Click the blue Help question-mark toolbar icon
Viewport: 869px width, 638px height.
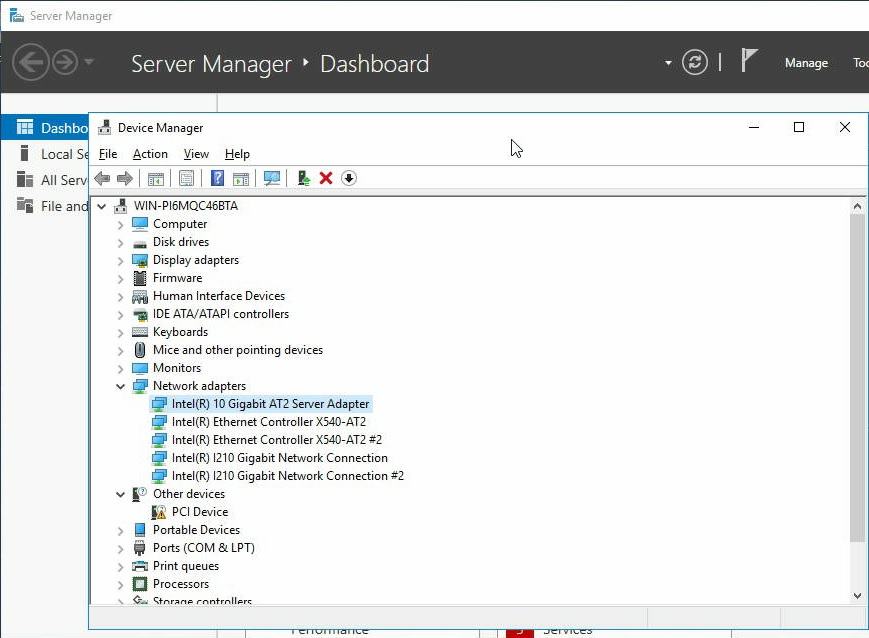218,178
